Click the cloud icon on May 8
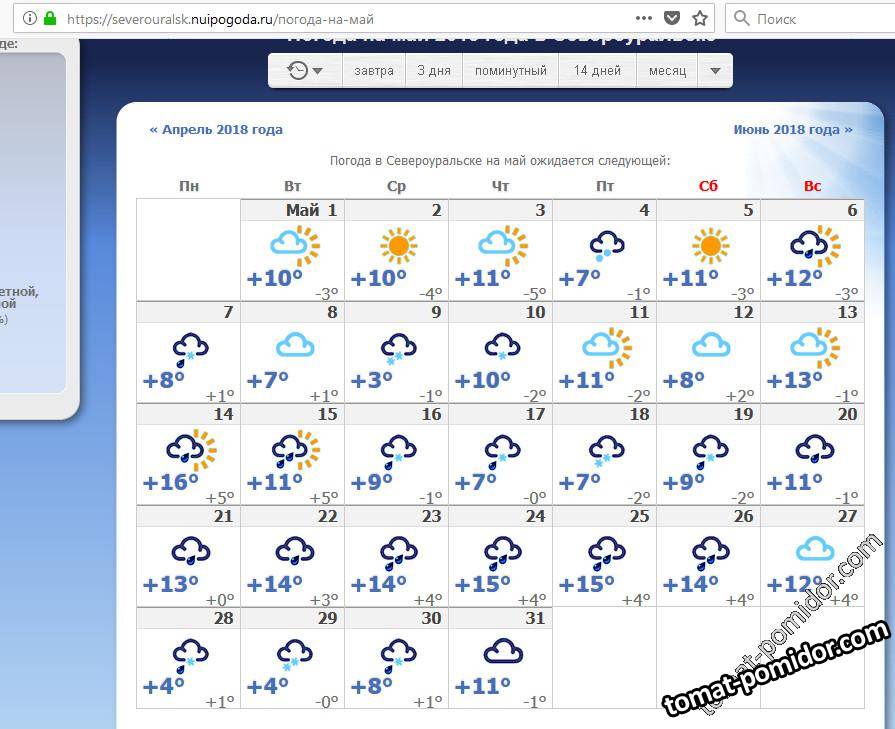This screenshot has height=729, width=895. click(x=294, y=347)
